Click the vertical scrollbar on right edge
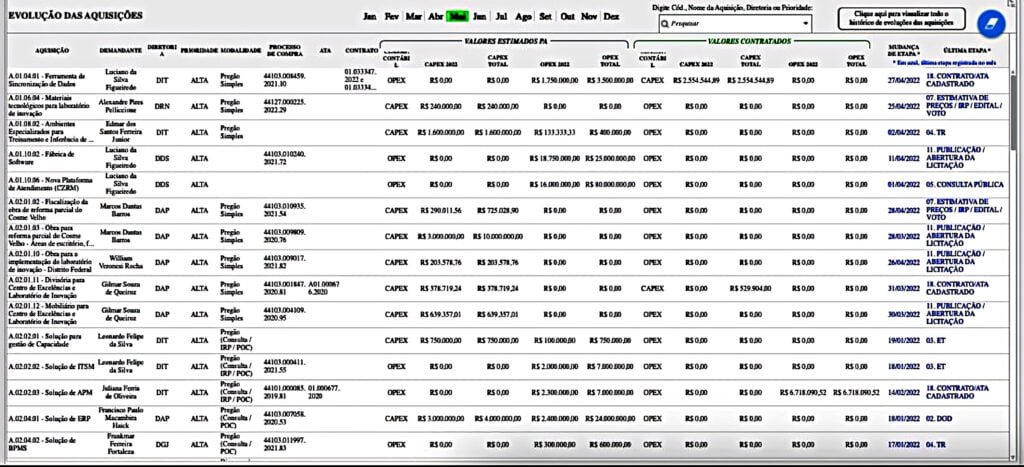Screen dimensions: 1024x467 point(1015,250)
